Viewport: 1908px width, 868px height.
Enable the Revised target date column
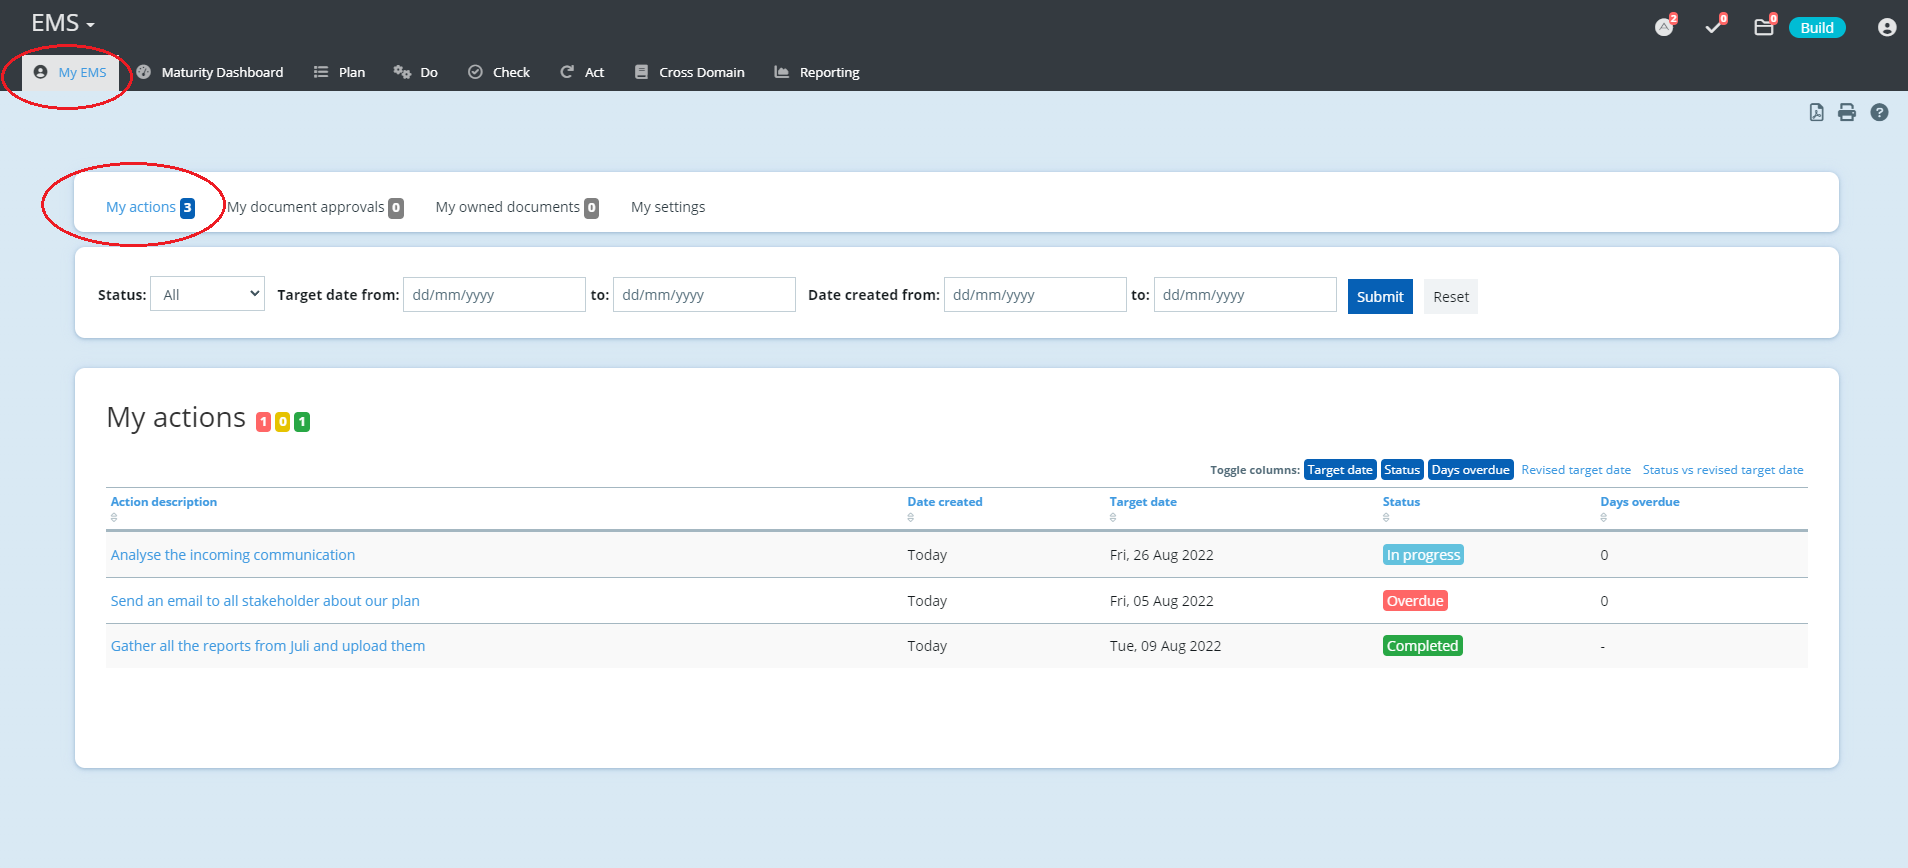click(1575, 470)
